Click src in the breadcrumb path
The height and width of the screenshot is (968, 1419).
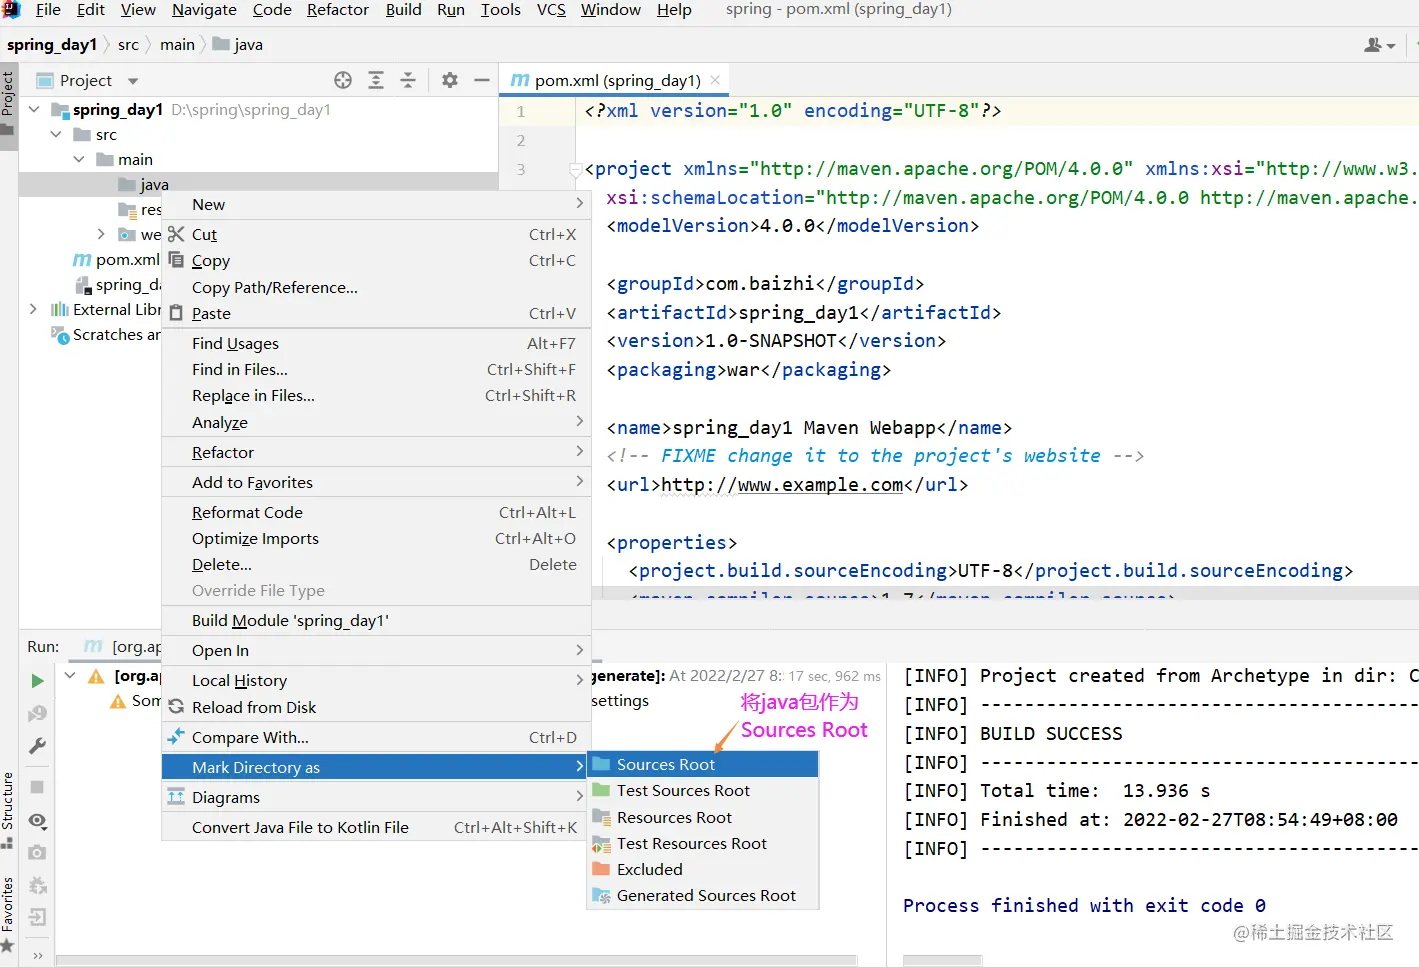128,45
